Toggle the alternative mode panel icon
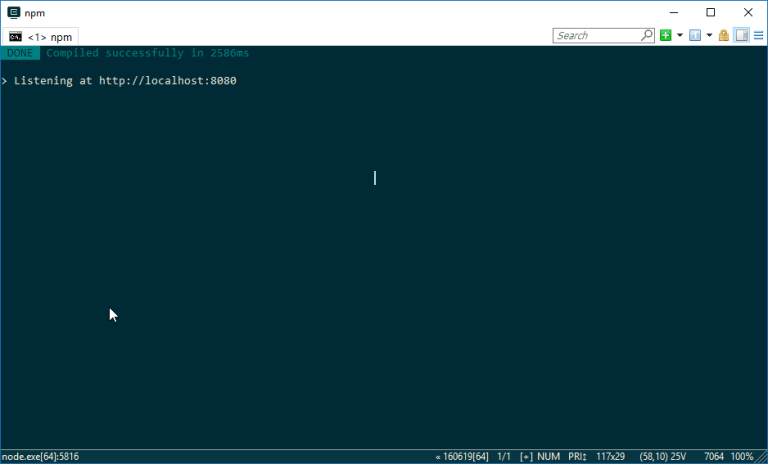The width and height of the screenshot is (768, 464). tap(741, 35)
